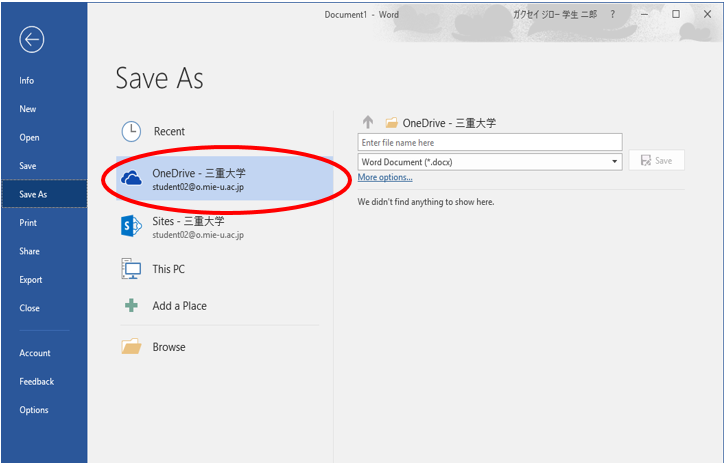This screenshot has width=726, height=463.
Task: Open Word Options
Action: [34, 410]
